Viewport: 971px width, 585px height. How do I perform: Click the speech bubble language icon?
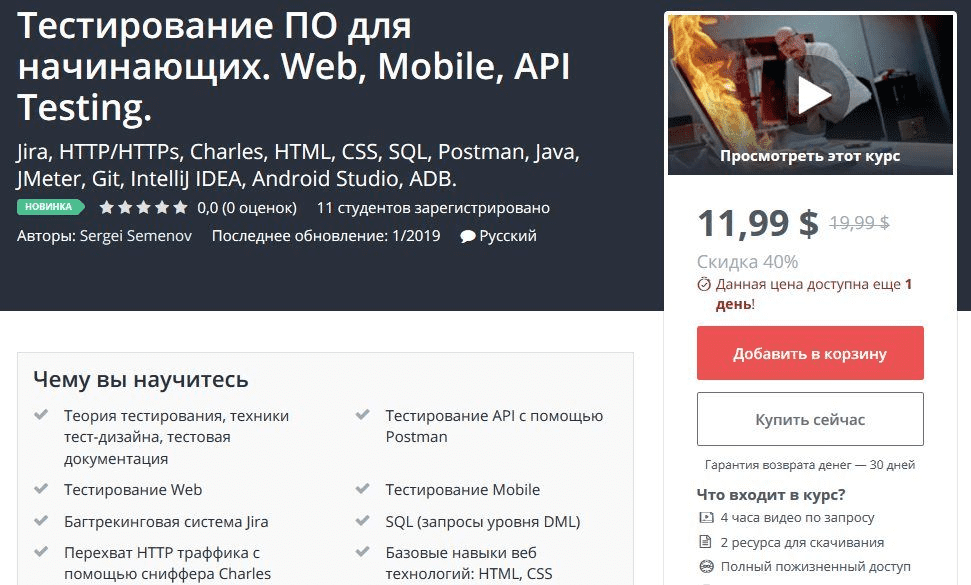pos(467,237)
